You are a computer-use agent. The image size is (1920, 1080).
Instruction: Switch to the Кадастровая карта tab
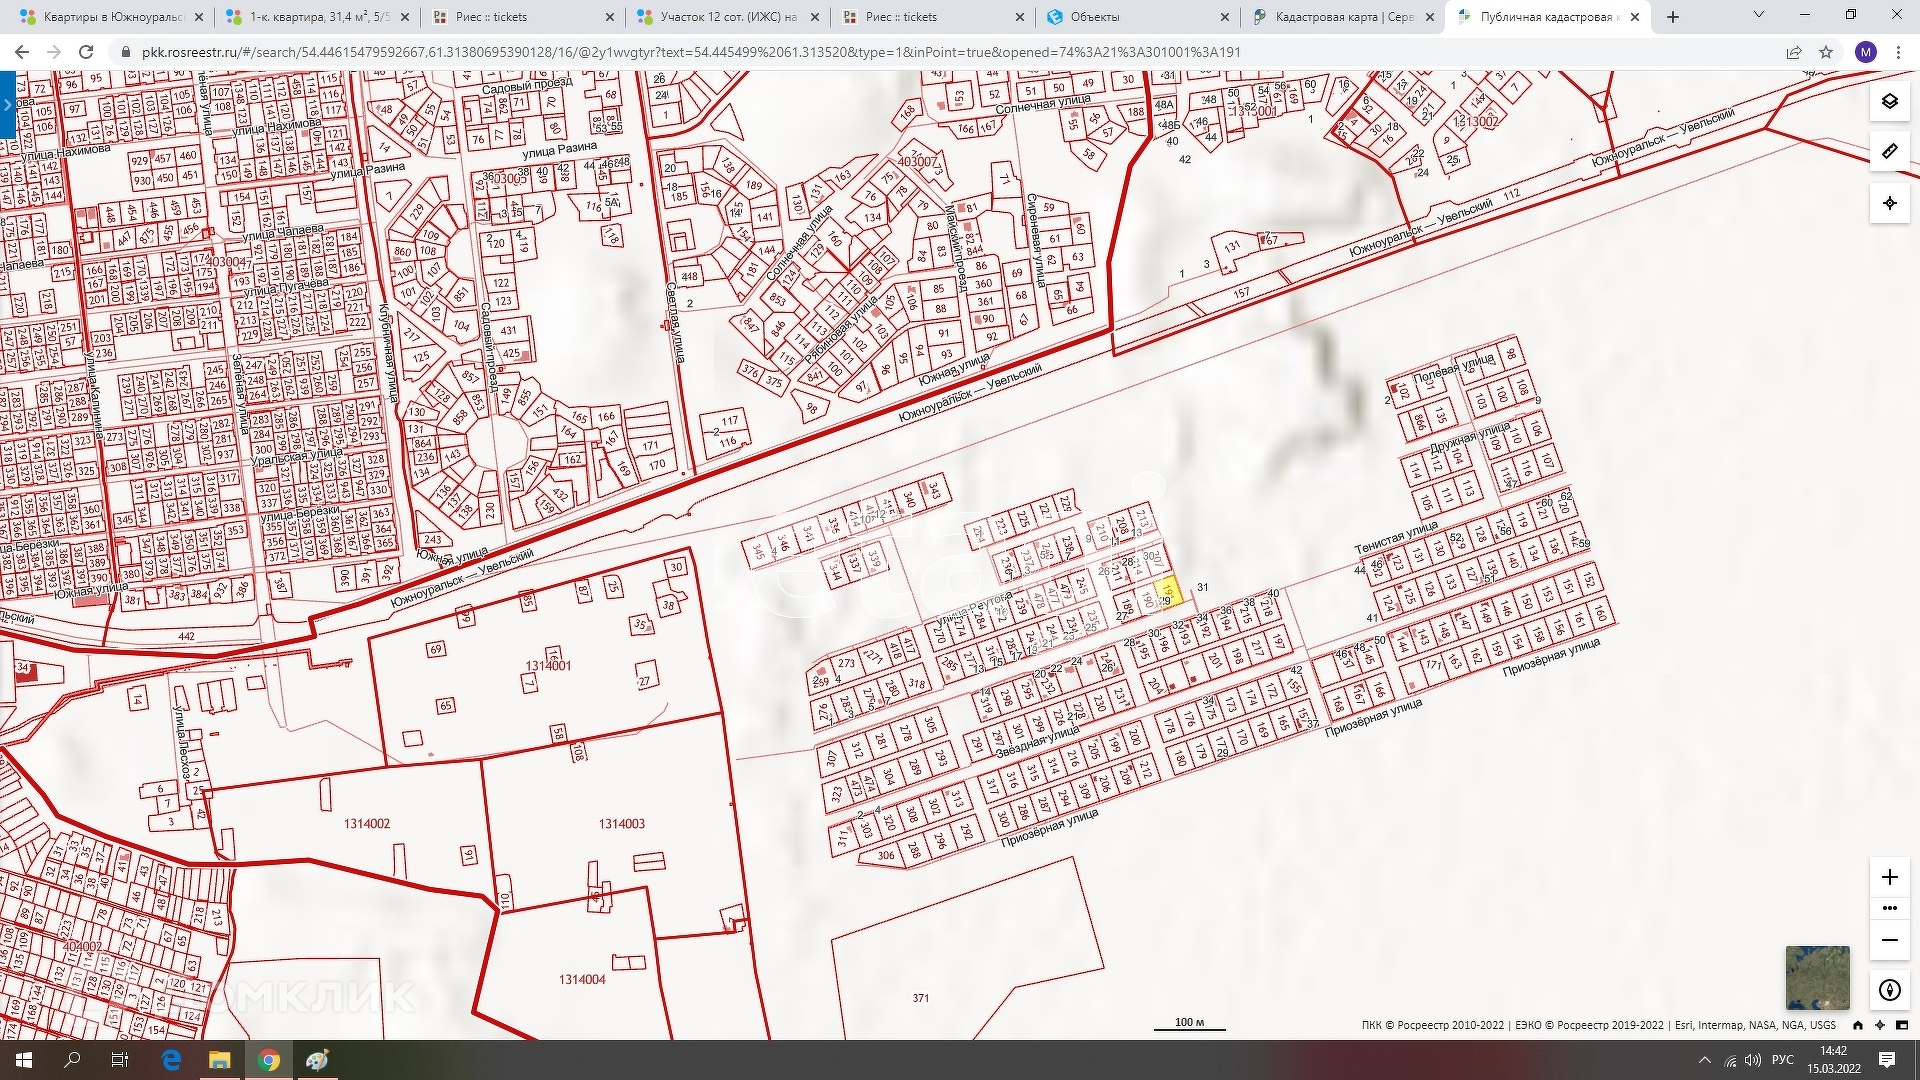tap(1342, 17)
